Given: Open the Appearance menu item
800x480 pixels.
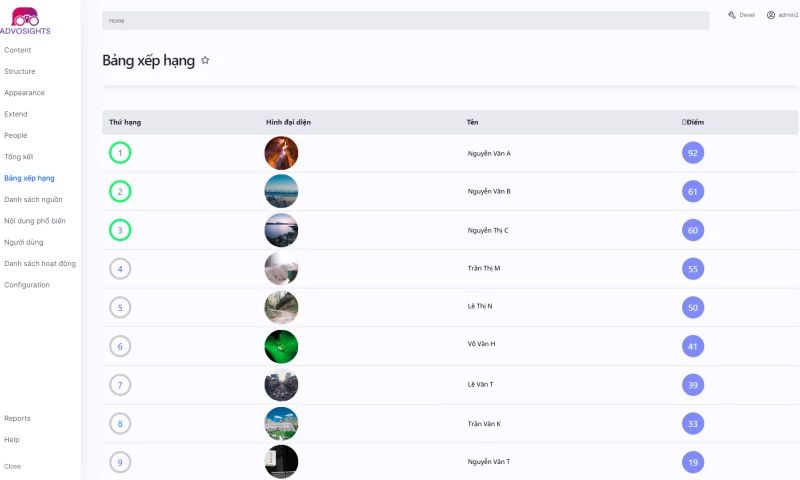Looking at the screenshot, I should tap(24, 93).
